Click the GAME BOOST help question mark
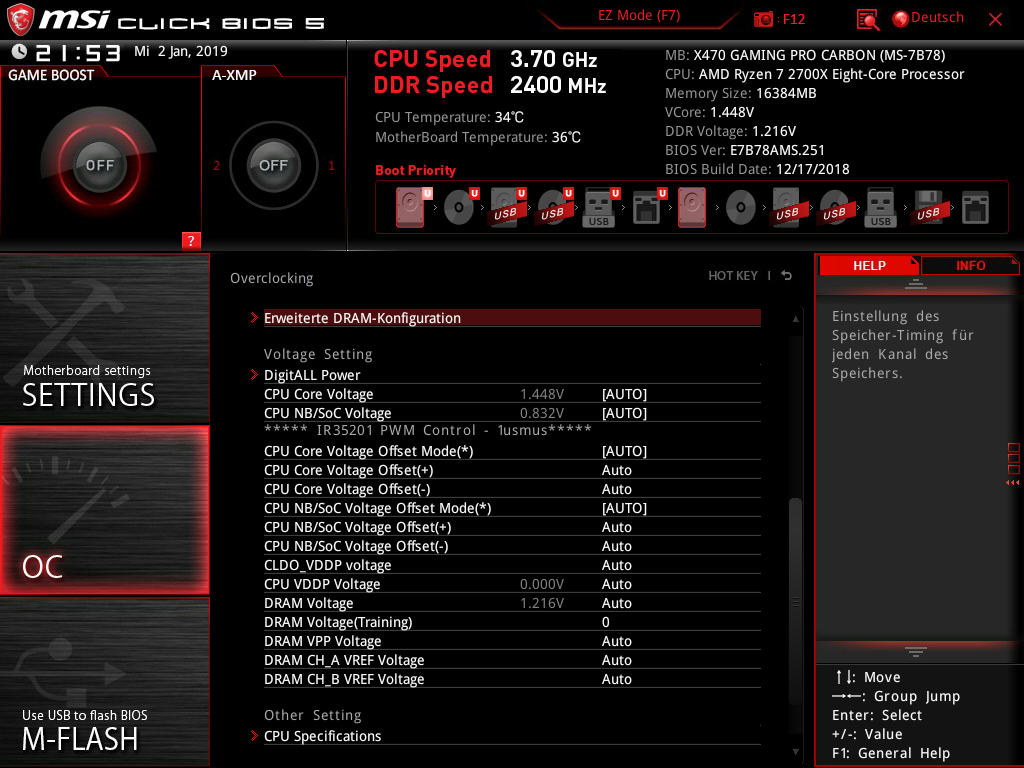This screenshot has height=768, width=1024. click(190, 240)
